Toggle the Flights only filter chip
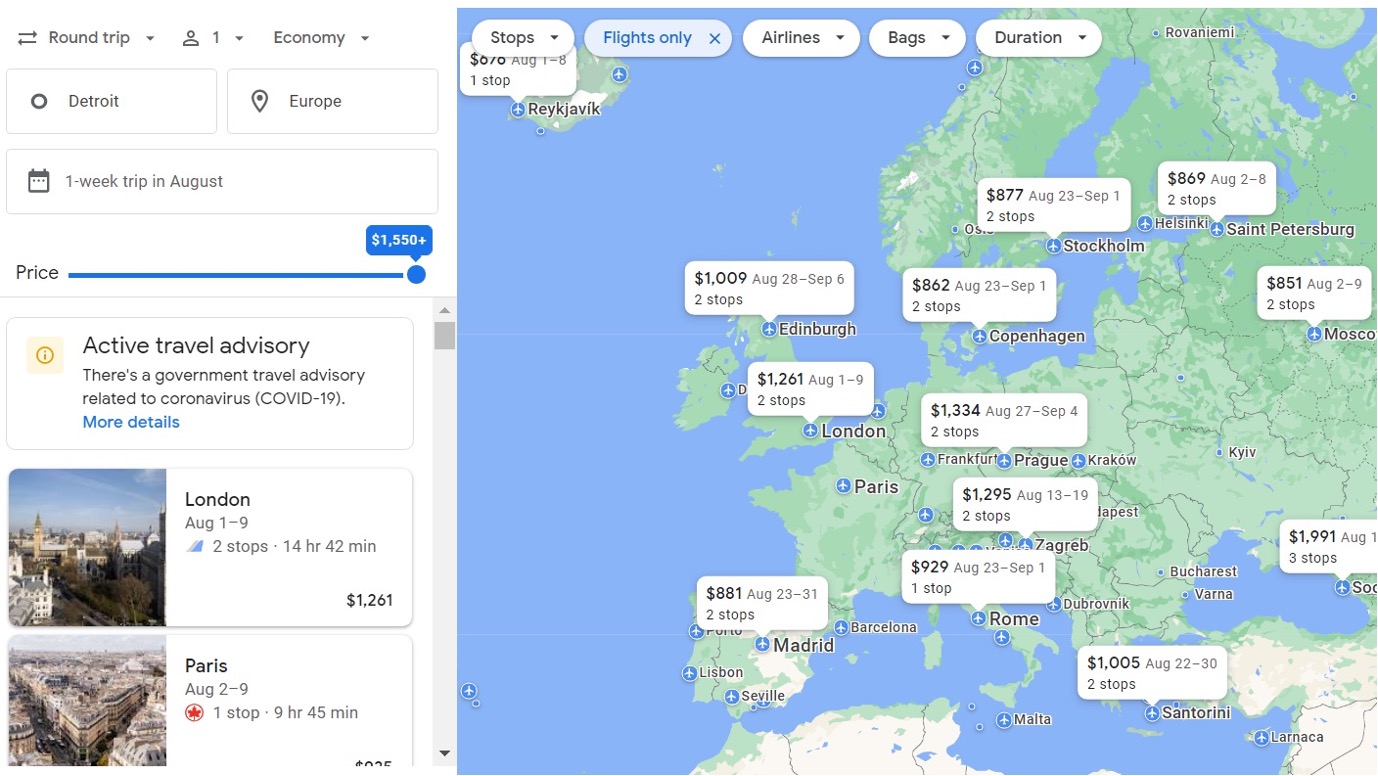The height and width of the screenshot is (776, 1378). click(x=646, y=38)
